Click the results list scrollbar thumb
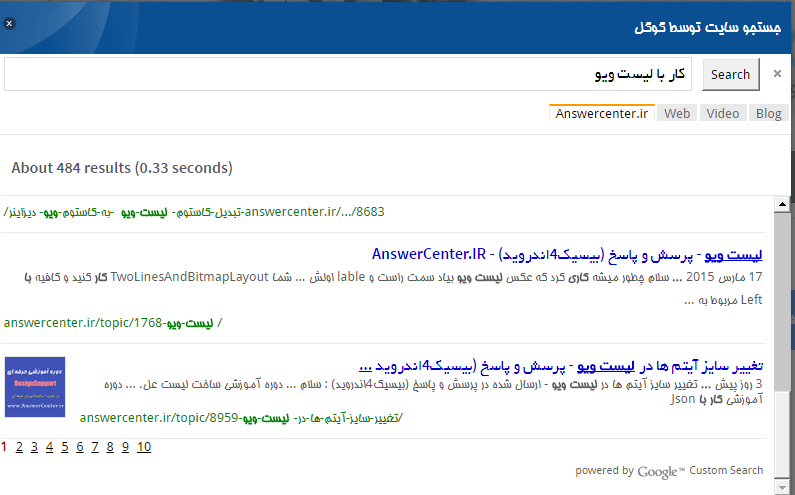The height and width of the screenshot is (495, 795). pyautogui.click(x=782, y=300)
